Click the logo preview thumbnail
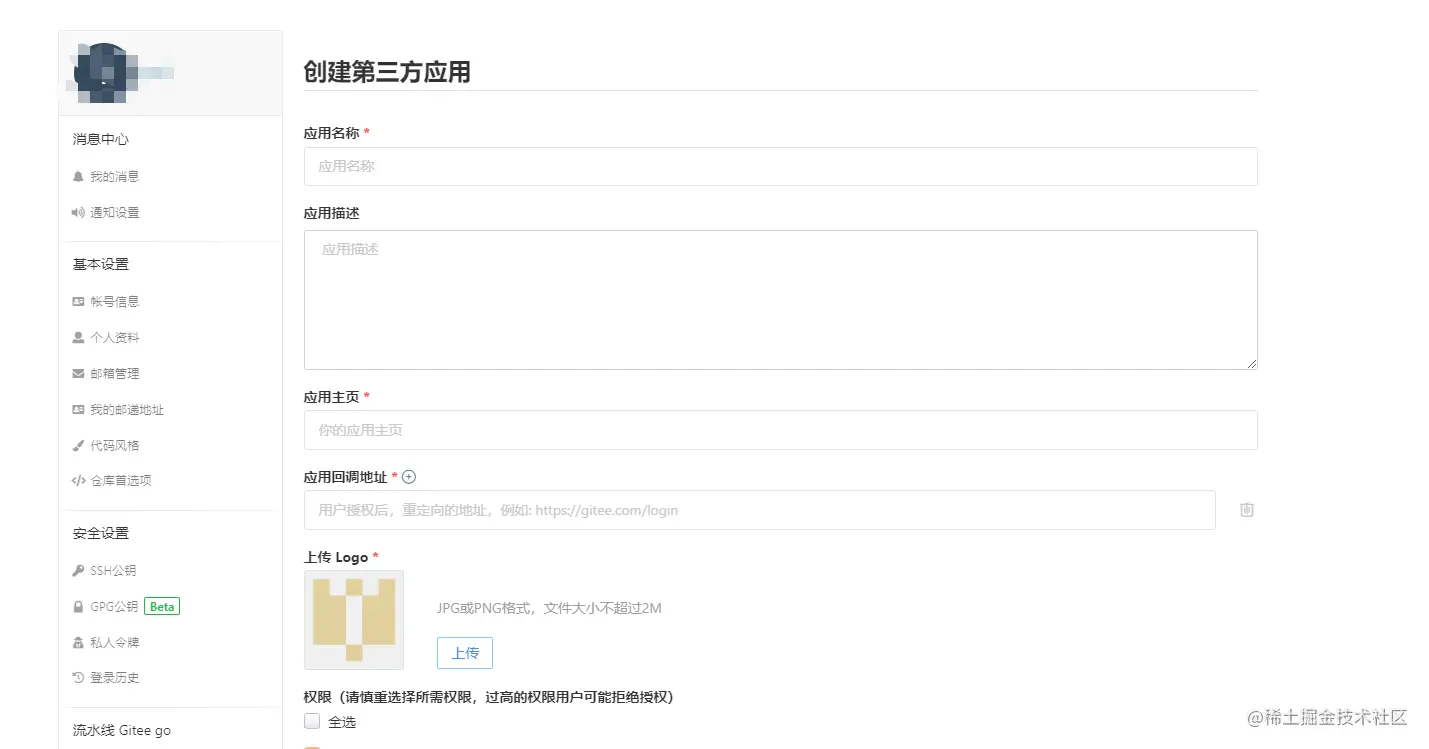Screen dimensions: 1429x749 point(354,620)
